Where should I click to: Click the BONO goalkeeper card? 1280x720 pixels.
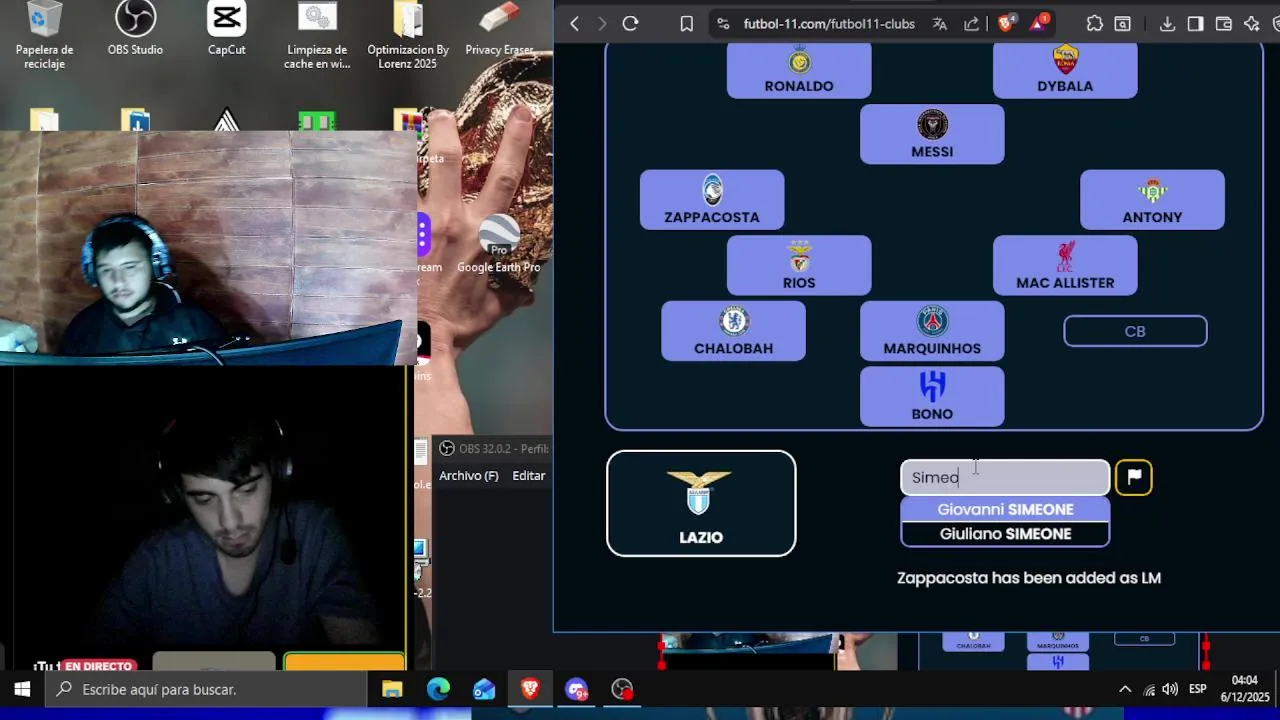tap(932, 396)
